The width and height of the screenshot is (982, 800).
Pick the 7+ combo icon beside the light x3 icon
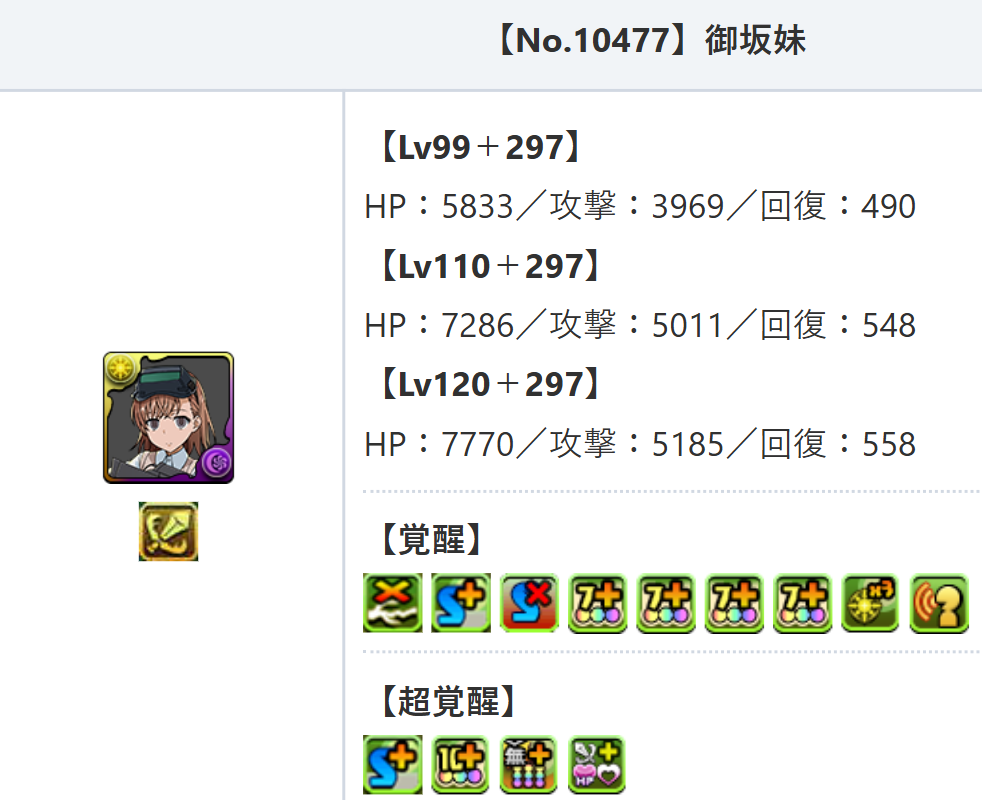(802, 603)
